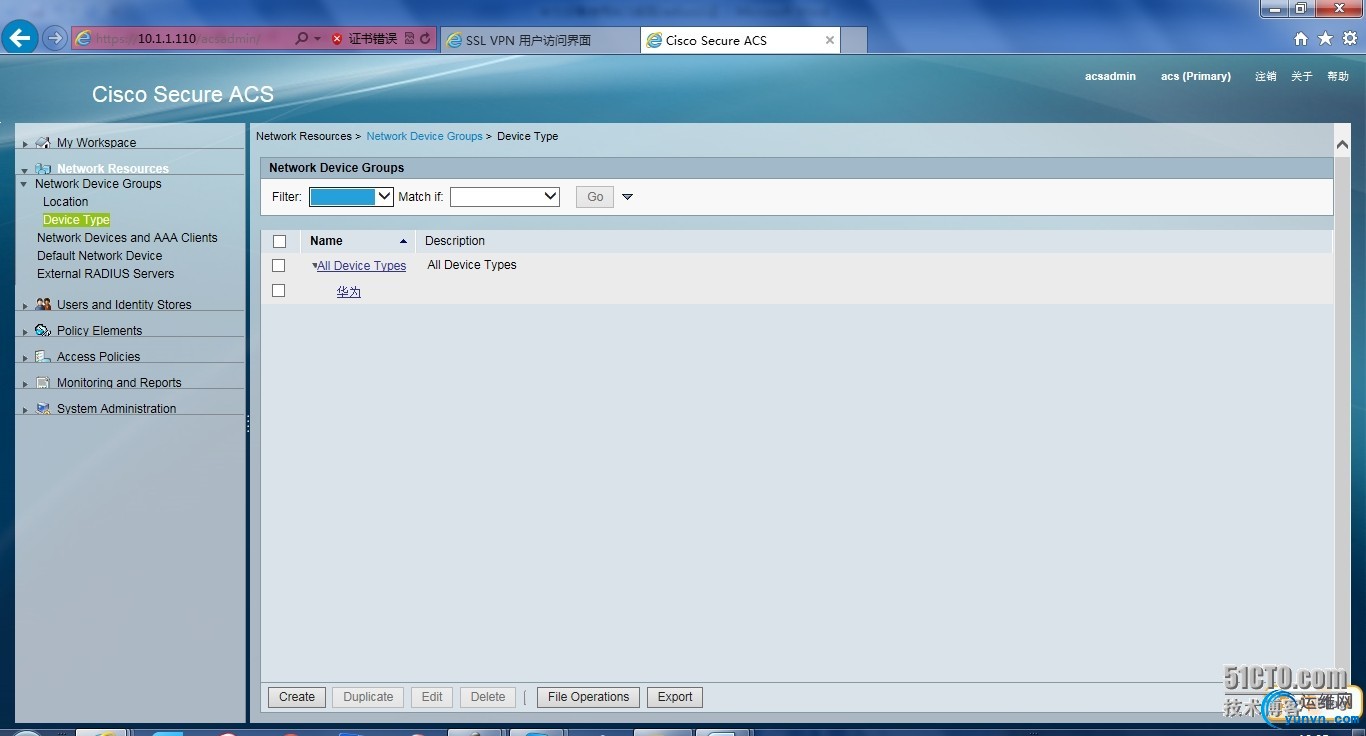The image size is (1366, 736).
Task: Click the Go filter button
Action: (x=595, y=197)
